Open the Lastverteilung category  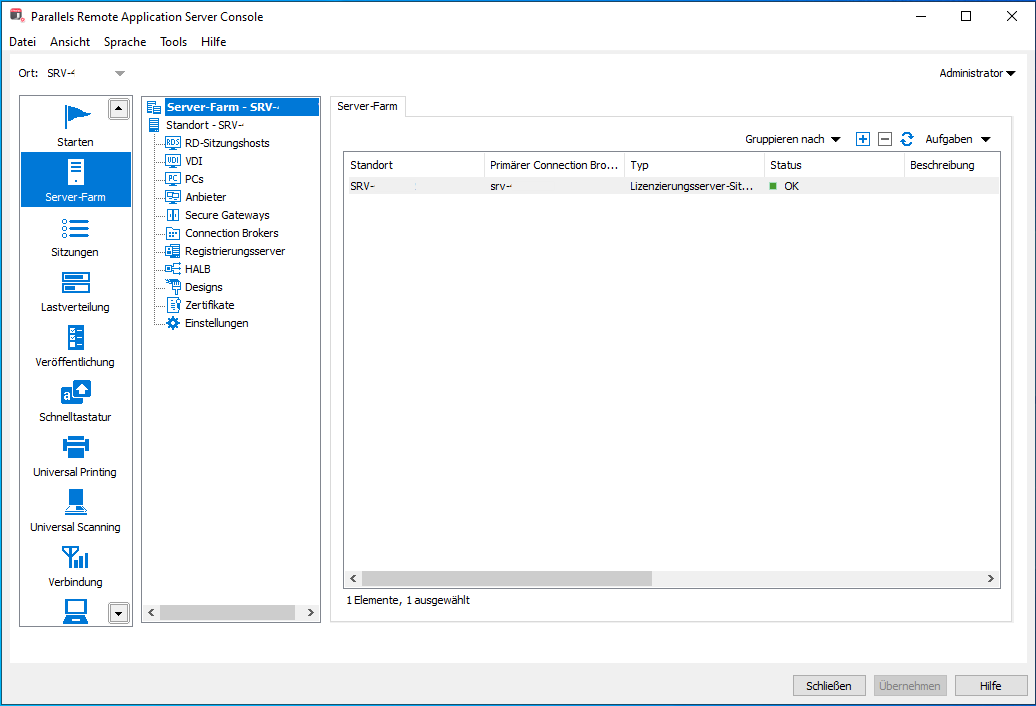75,293
